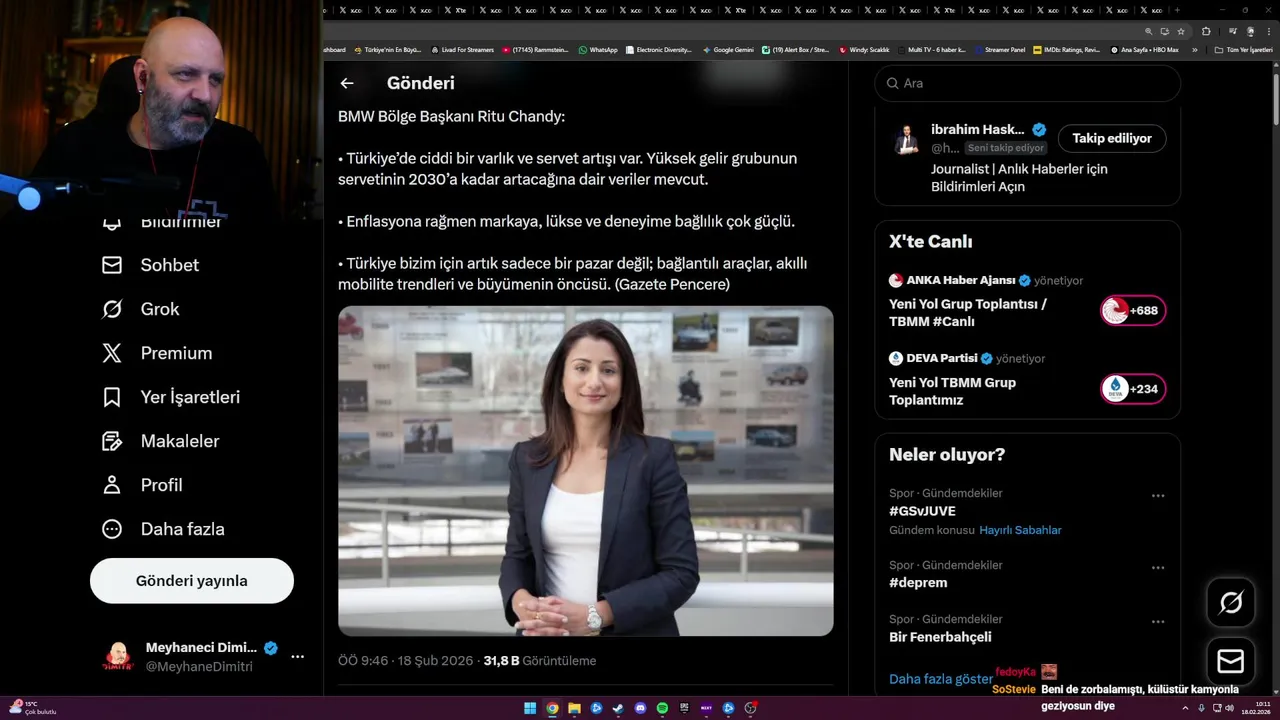
Task: Click the DEVA Partisi host name
Action: [x=943, y=358]
